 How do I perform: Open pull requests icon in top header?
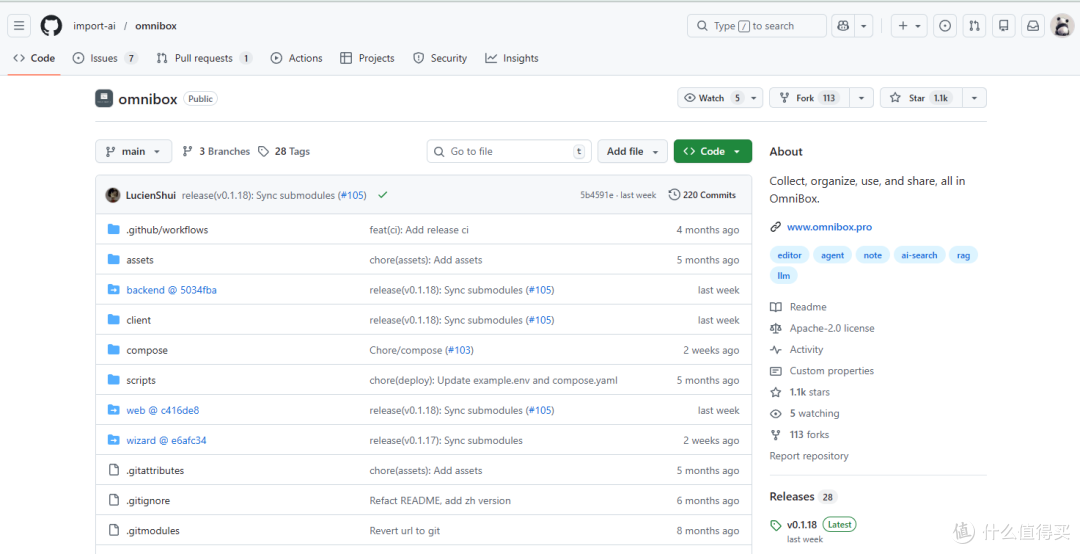(974, 26)
